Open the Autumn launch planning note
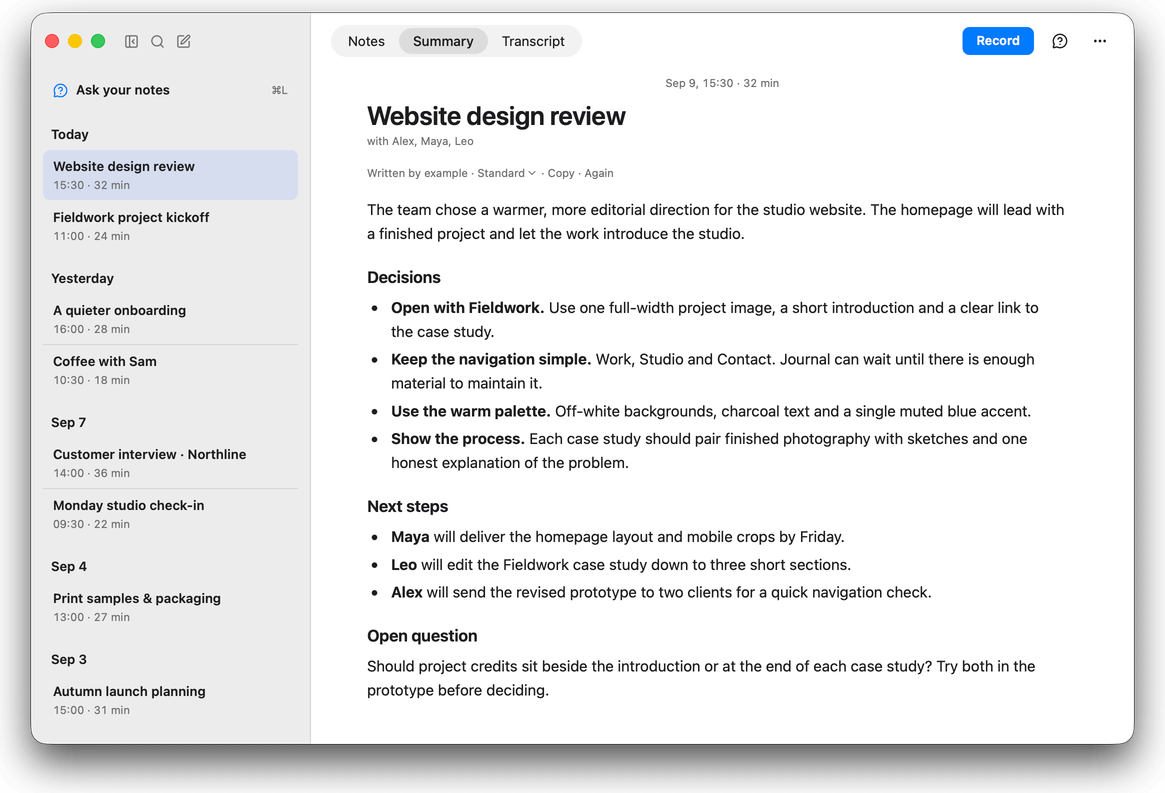 170,700
